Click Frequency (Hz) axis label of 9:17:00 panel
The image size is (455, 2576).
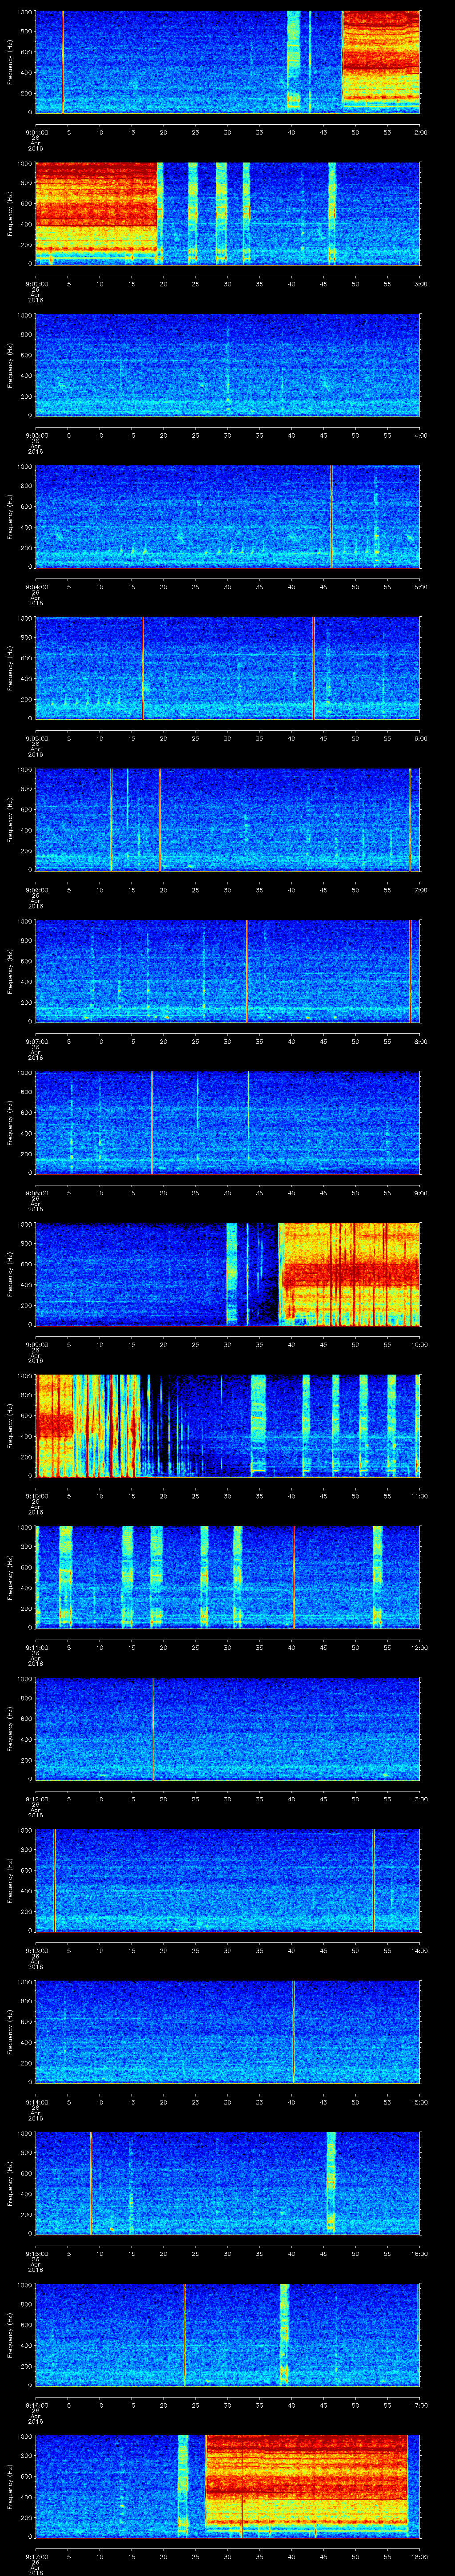click(x=10, y=2487)
